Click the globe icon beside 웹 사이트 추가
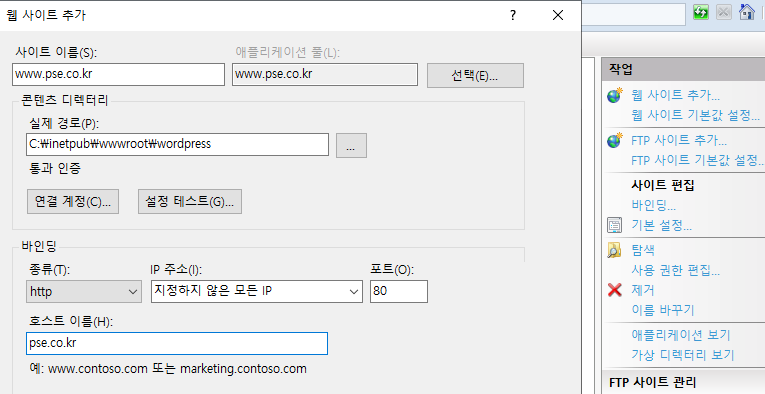765x394 pixels. point(615,95)
